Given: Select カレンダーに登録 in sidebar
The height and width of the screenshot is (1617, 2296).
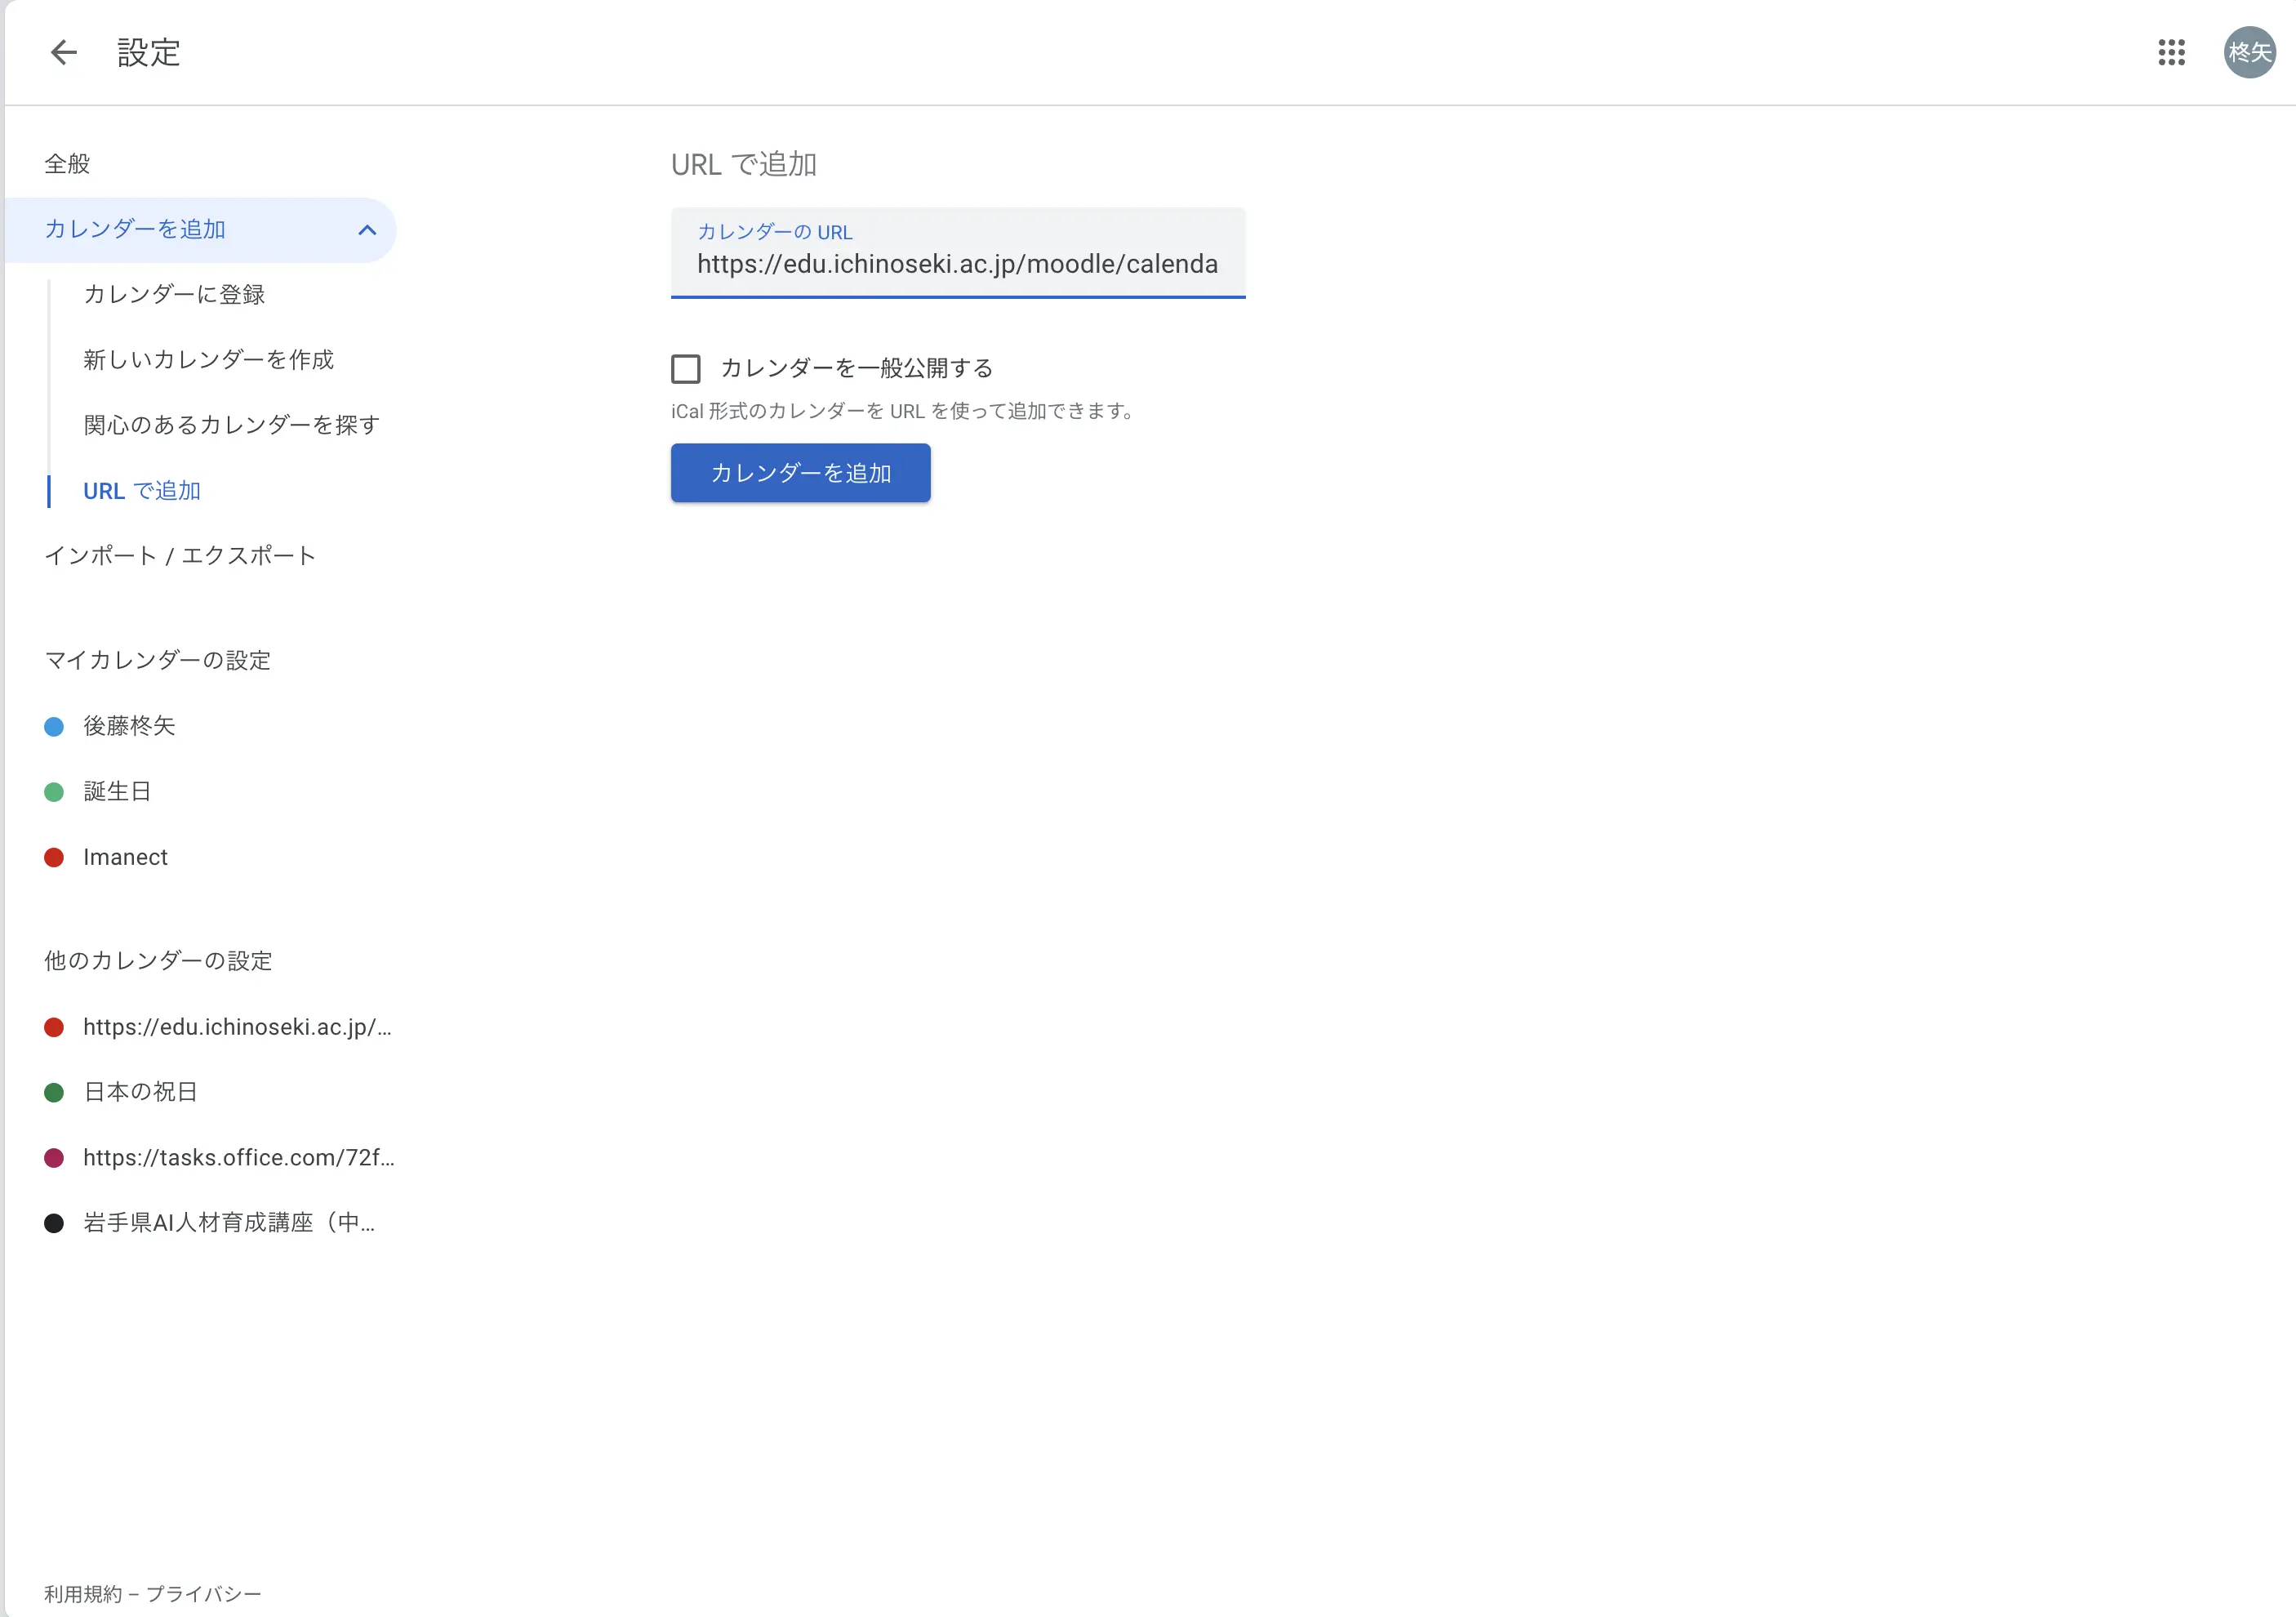Looking at the screenshot, I should [174, 295].
